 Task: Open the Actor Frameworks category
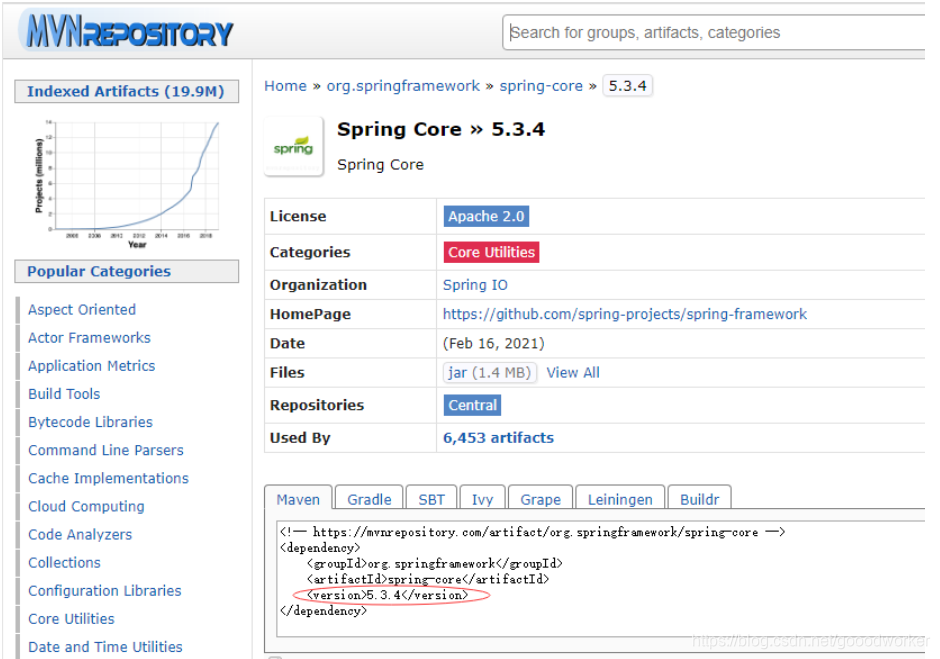[x=89, y=338]
